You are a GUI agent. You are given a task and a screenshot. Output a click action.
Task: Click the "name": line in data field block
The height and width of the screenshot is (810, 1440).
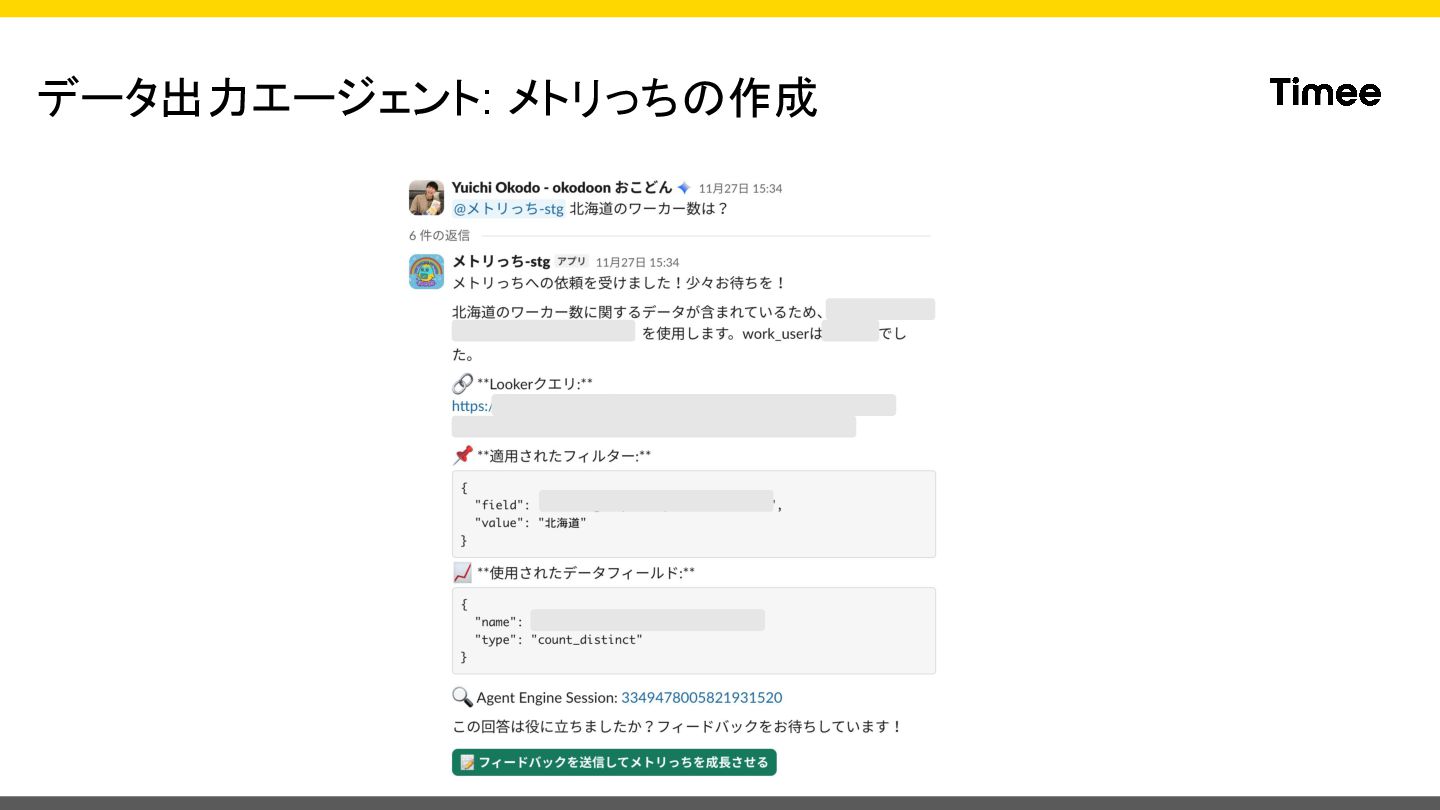pyautogui.click(x=619, y=622)
